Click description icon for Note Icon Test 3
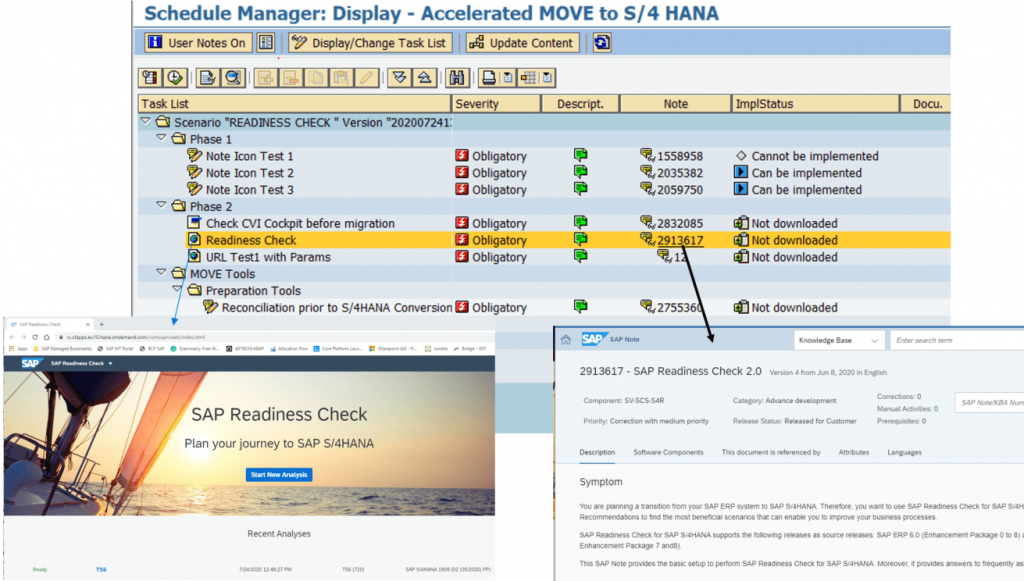Screen dimensions: 1024x581 (581, 189)
